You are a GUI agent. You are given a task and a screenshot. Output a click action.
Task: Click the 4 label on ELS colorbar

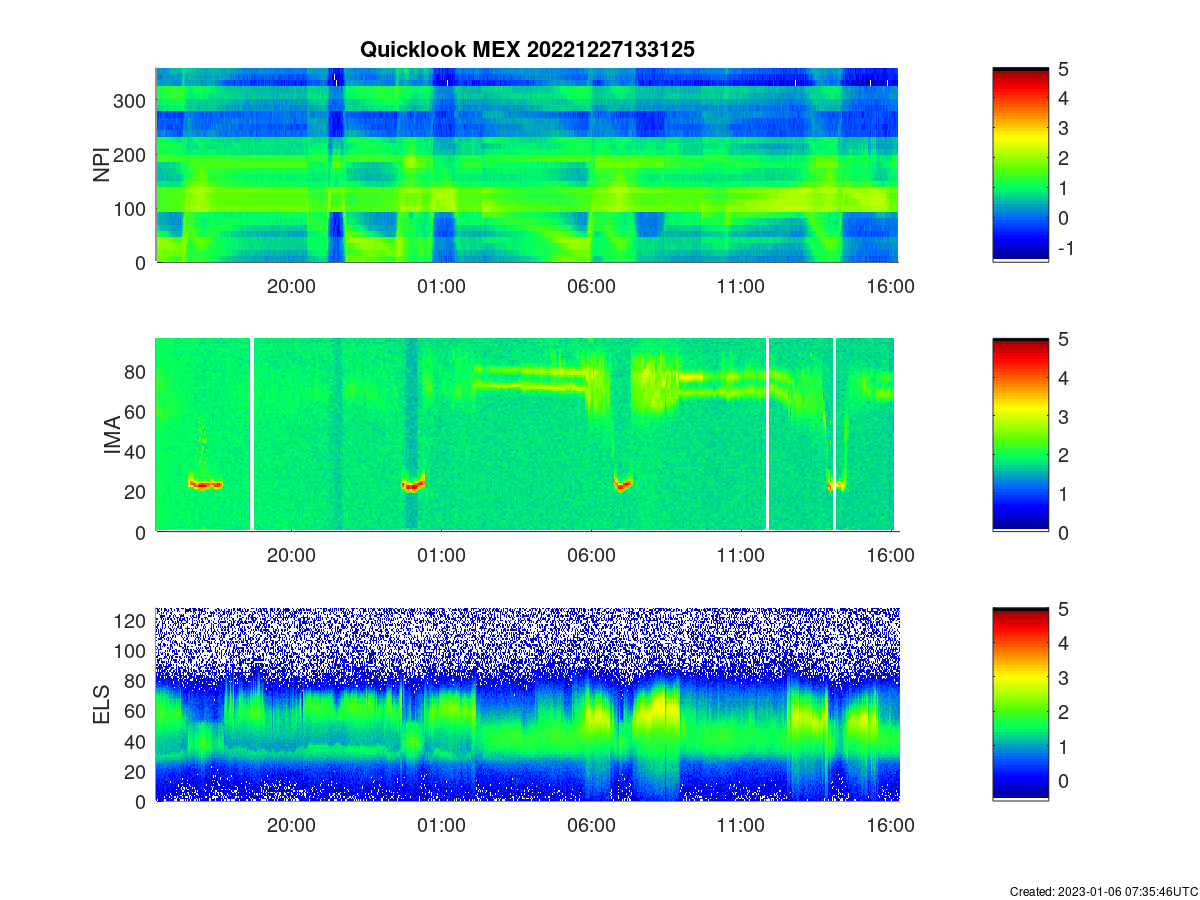tap(1064, 643)
